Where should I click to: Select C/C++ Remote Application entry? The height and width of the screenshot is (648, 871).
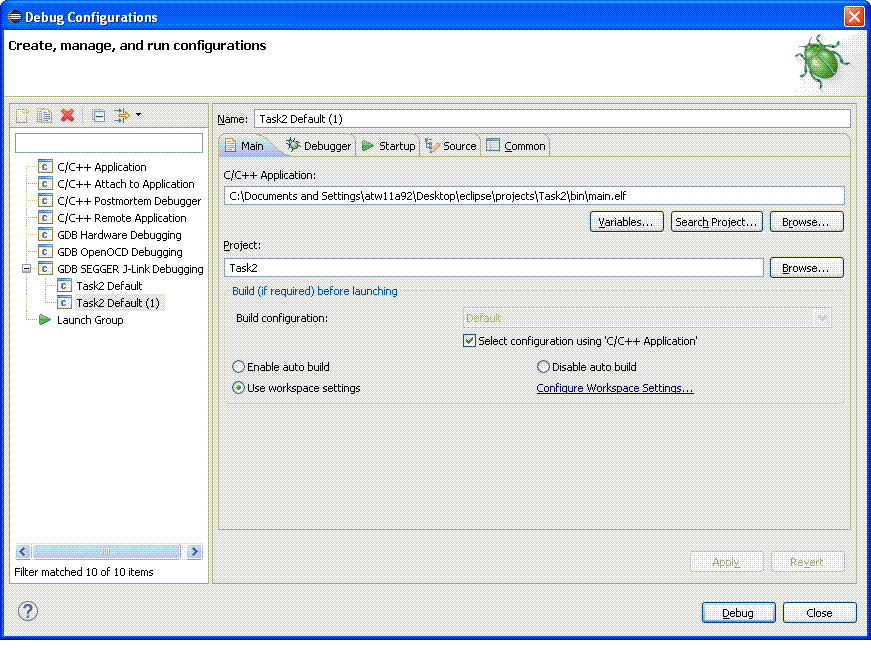pos(122,218)
